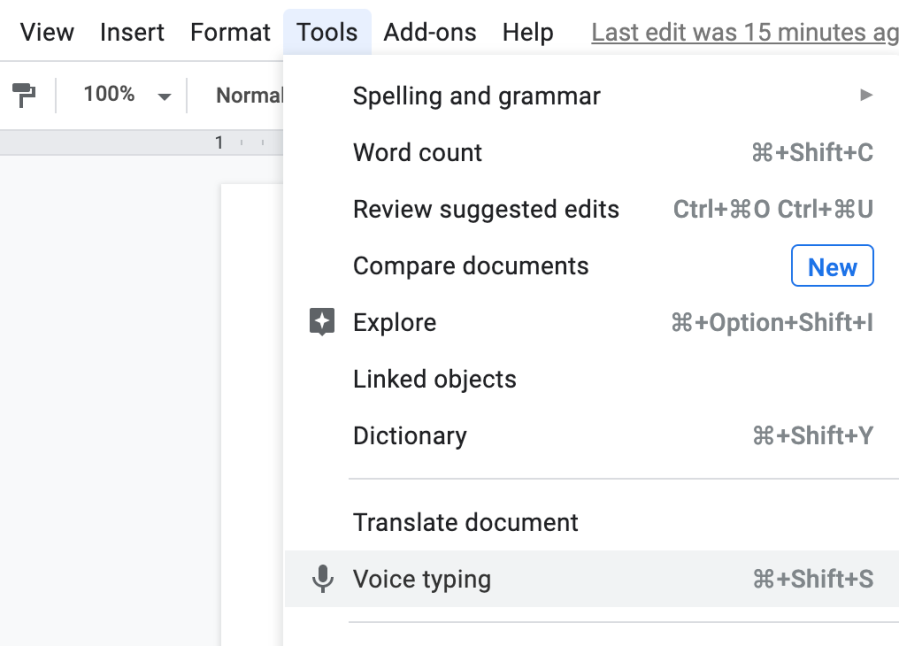Click the New badge beside Compare documents

pyautogui.click(x=832, y=266)
